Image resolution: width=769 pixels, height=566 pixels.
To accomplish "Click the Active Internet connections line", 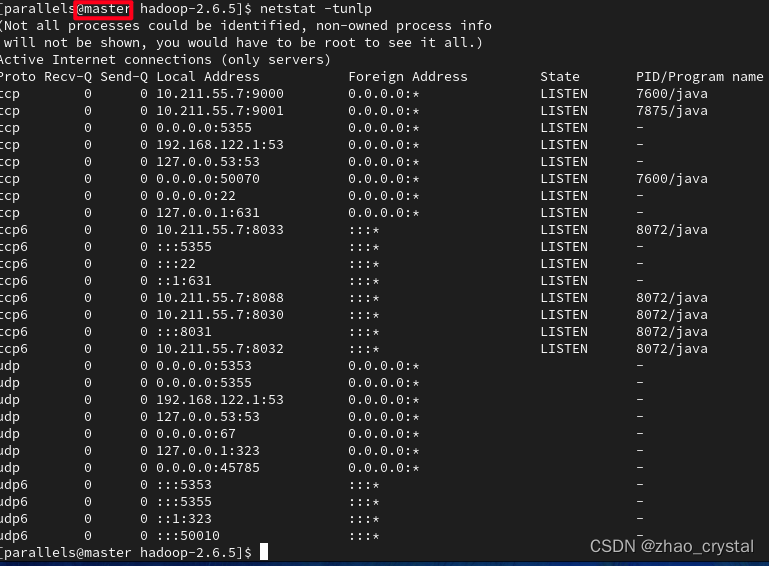I will tap(165, 60).
